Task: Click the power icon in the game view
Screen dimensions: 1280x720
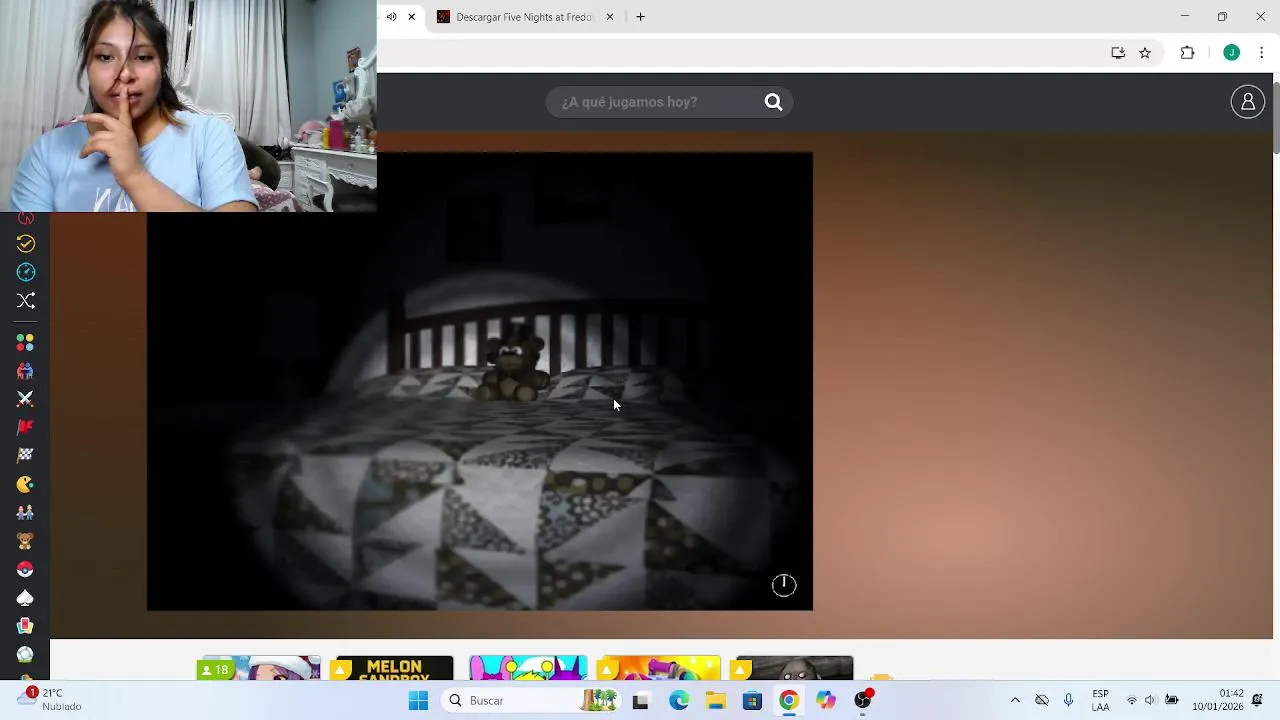Action: (784, 585)
